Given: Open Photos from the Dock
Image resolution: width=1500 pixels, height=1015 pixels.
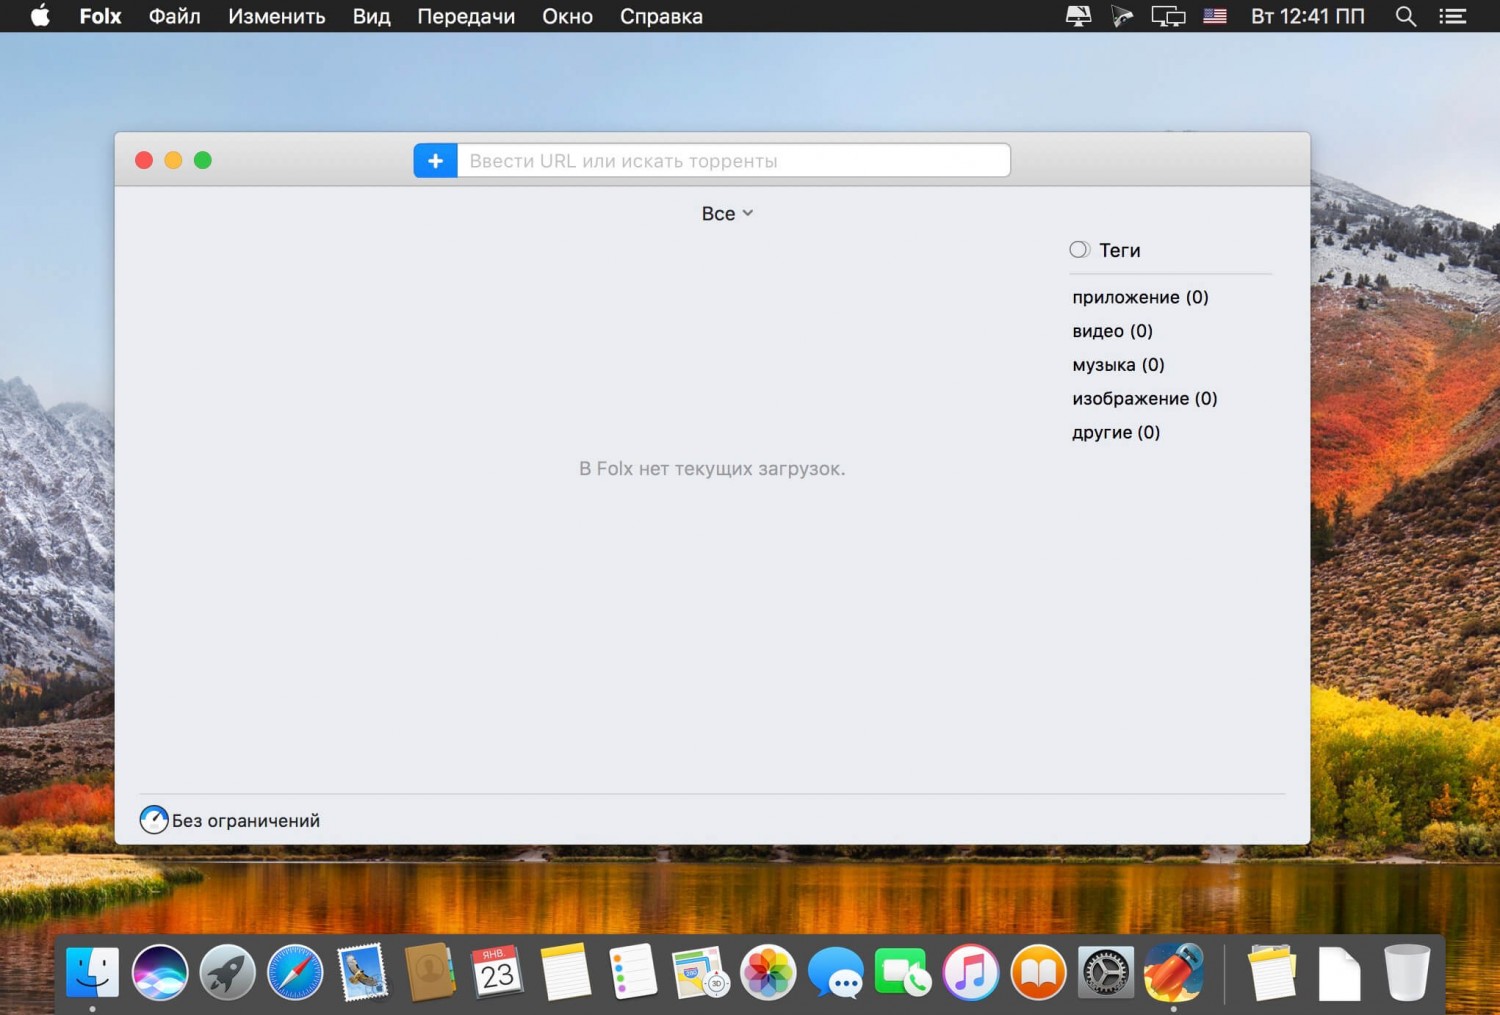Looking at the screenshot, I should (768, 972).
